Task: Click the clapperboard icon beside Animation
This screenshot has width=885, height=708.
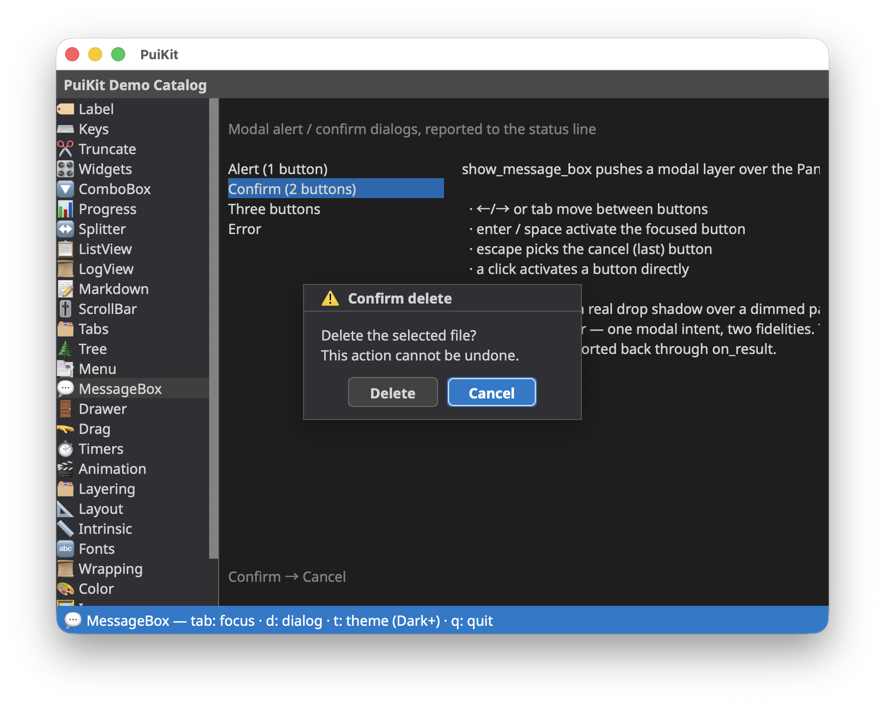Action: [65, 469]
